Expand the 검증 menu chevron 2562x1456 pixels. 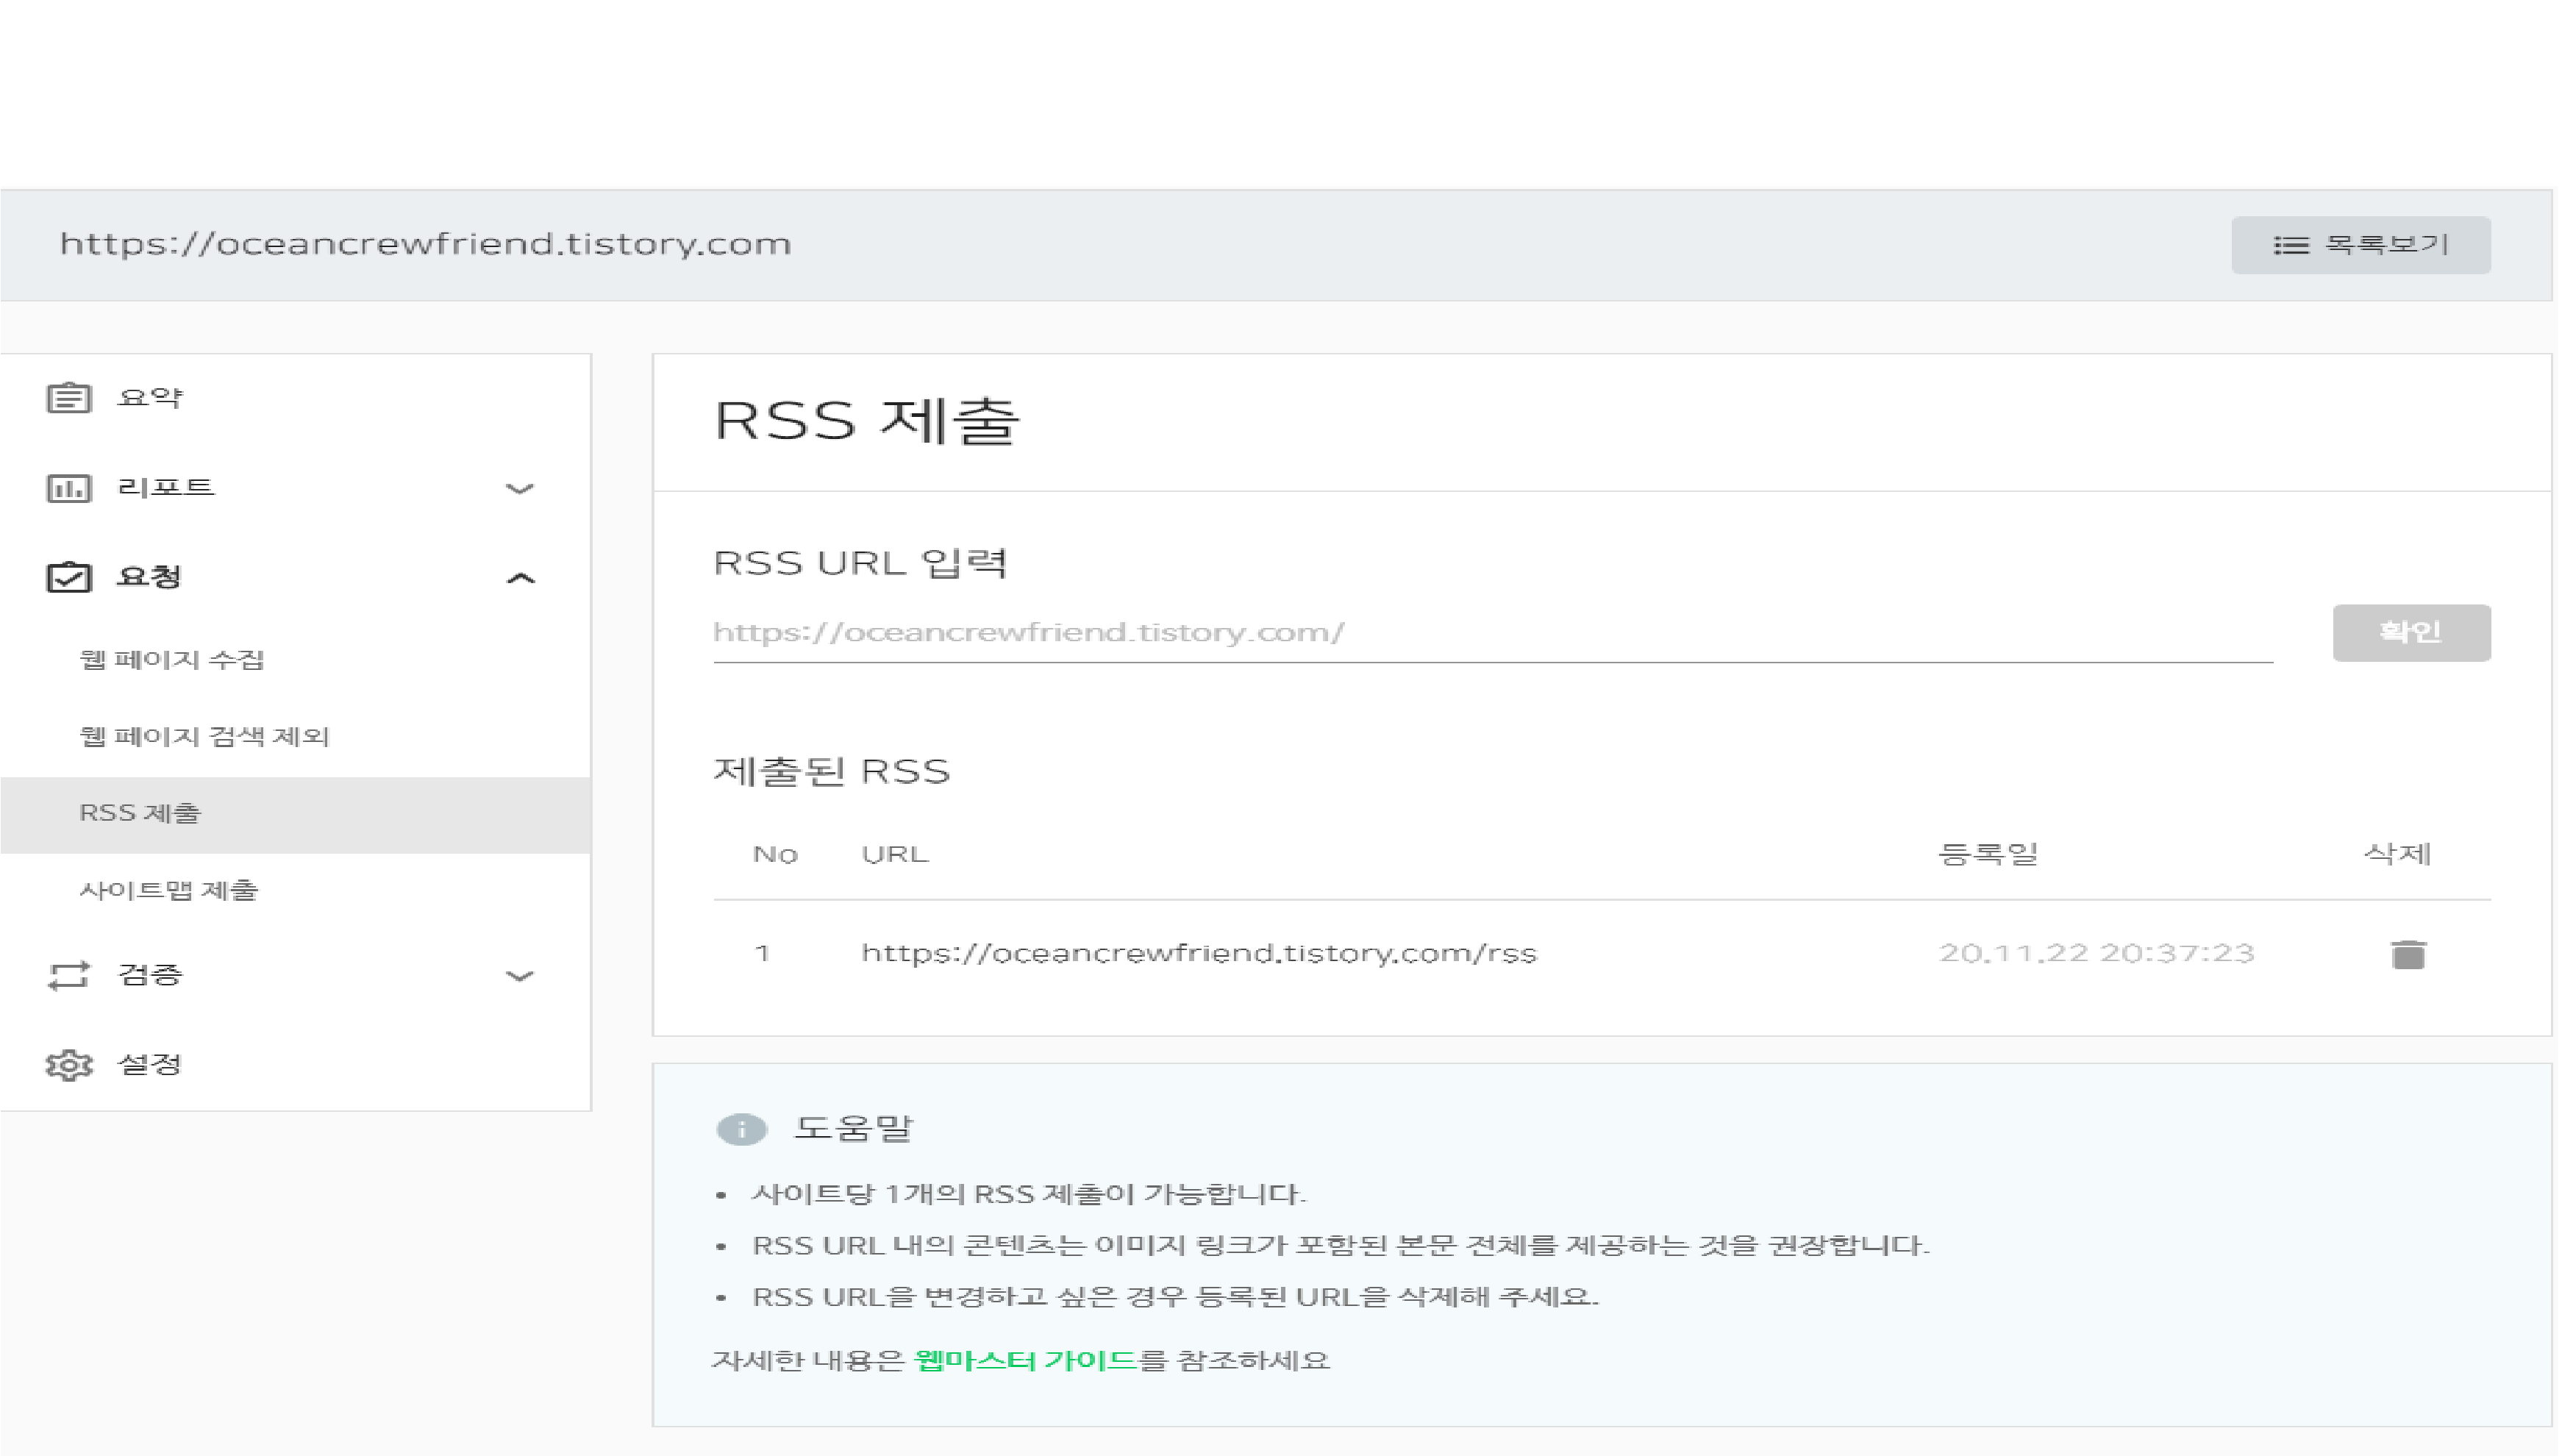click(x=519, y=976)
